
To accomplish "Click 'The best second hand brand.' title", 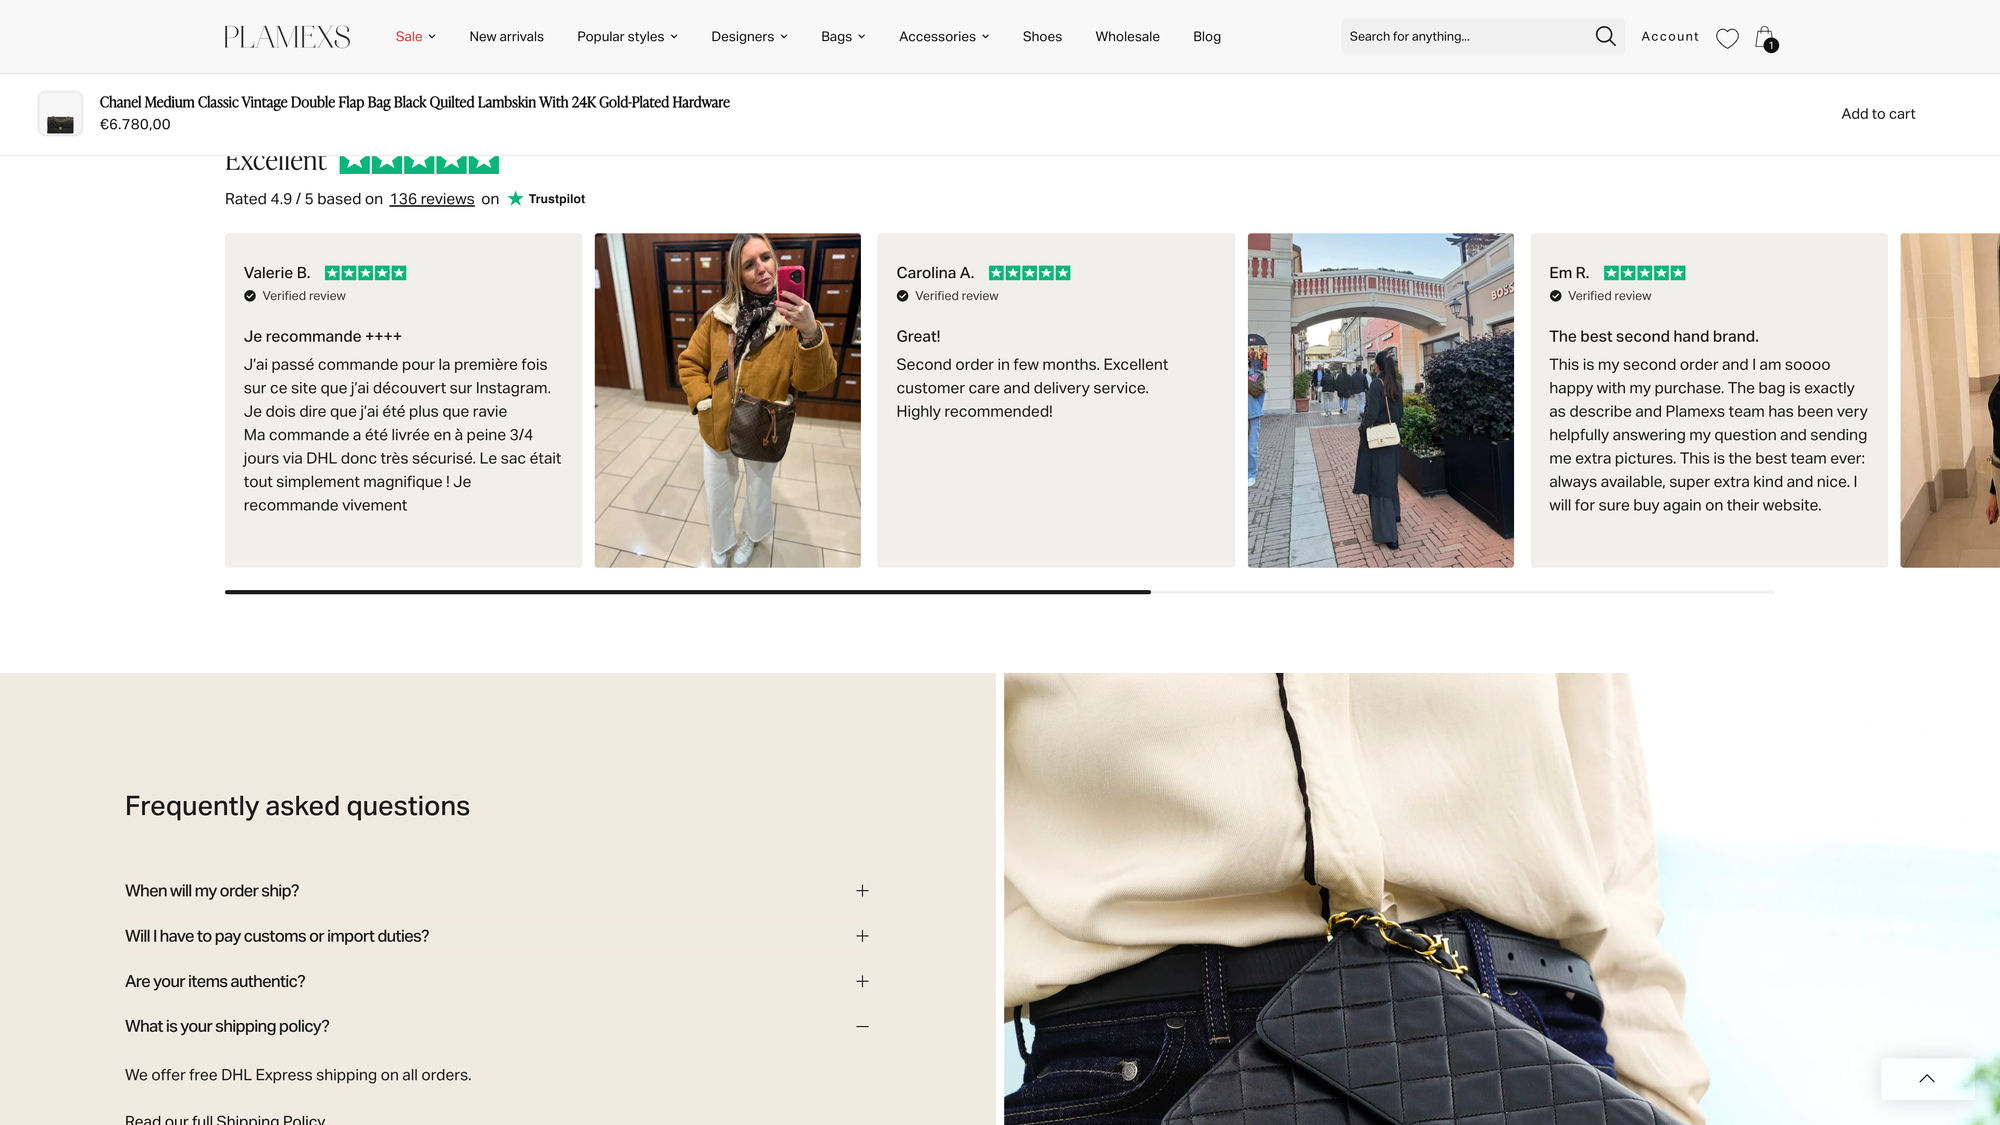I will coord(1653,337).
